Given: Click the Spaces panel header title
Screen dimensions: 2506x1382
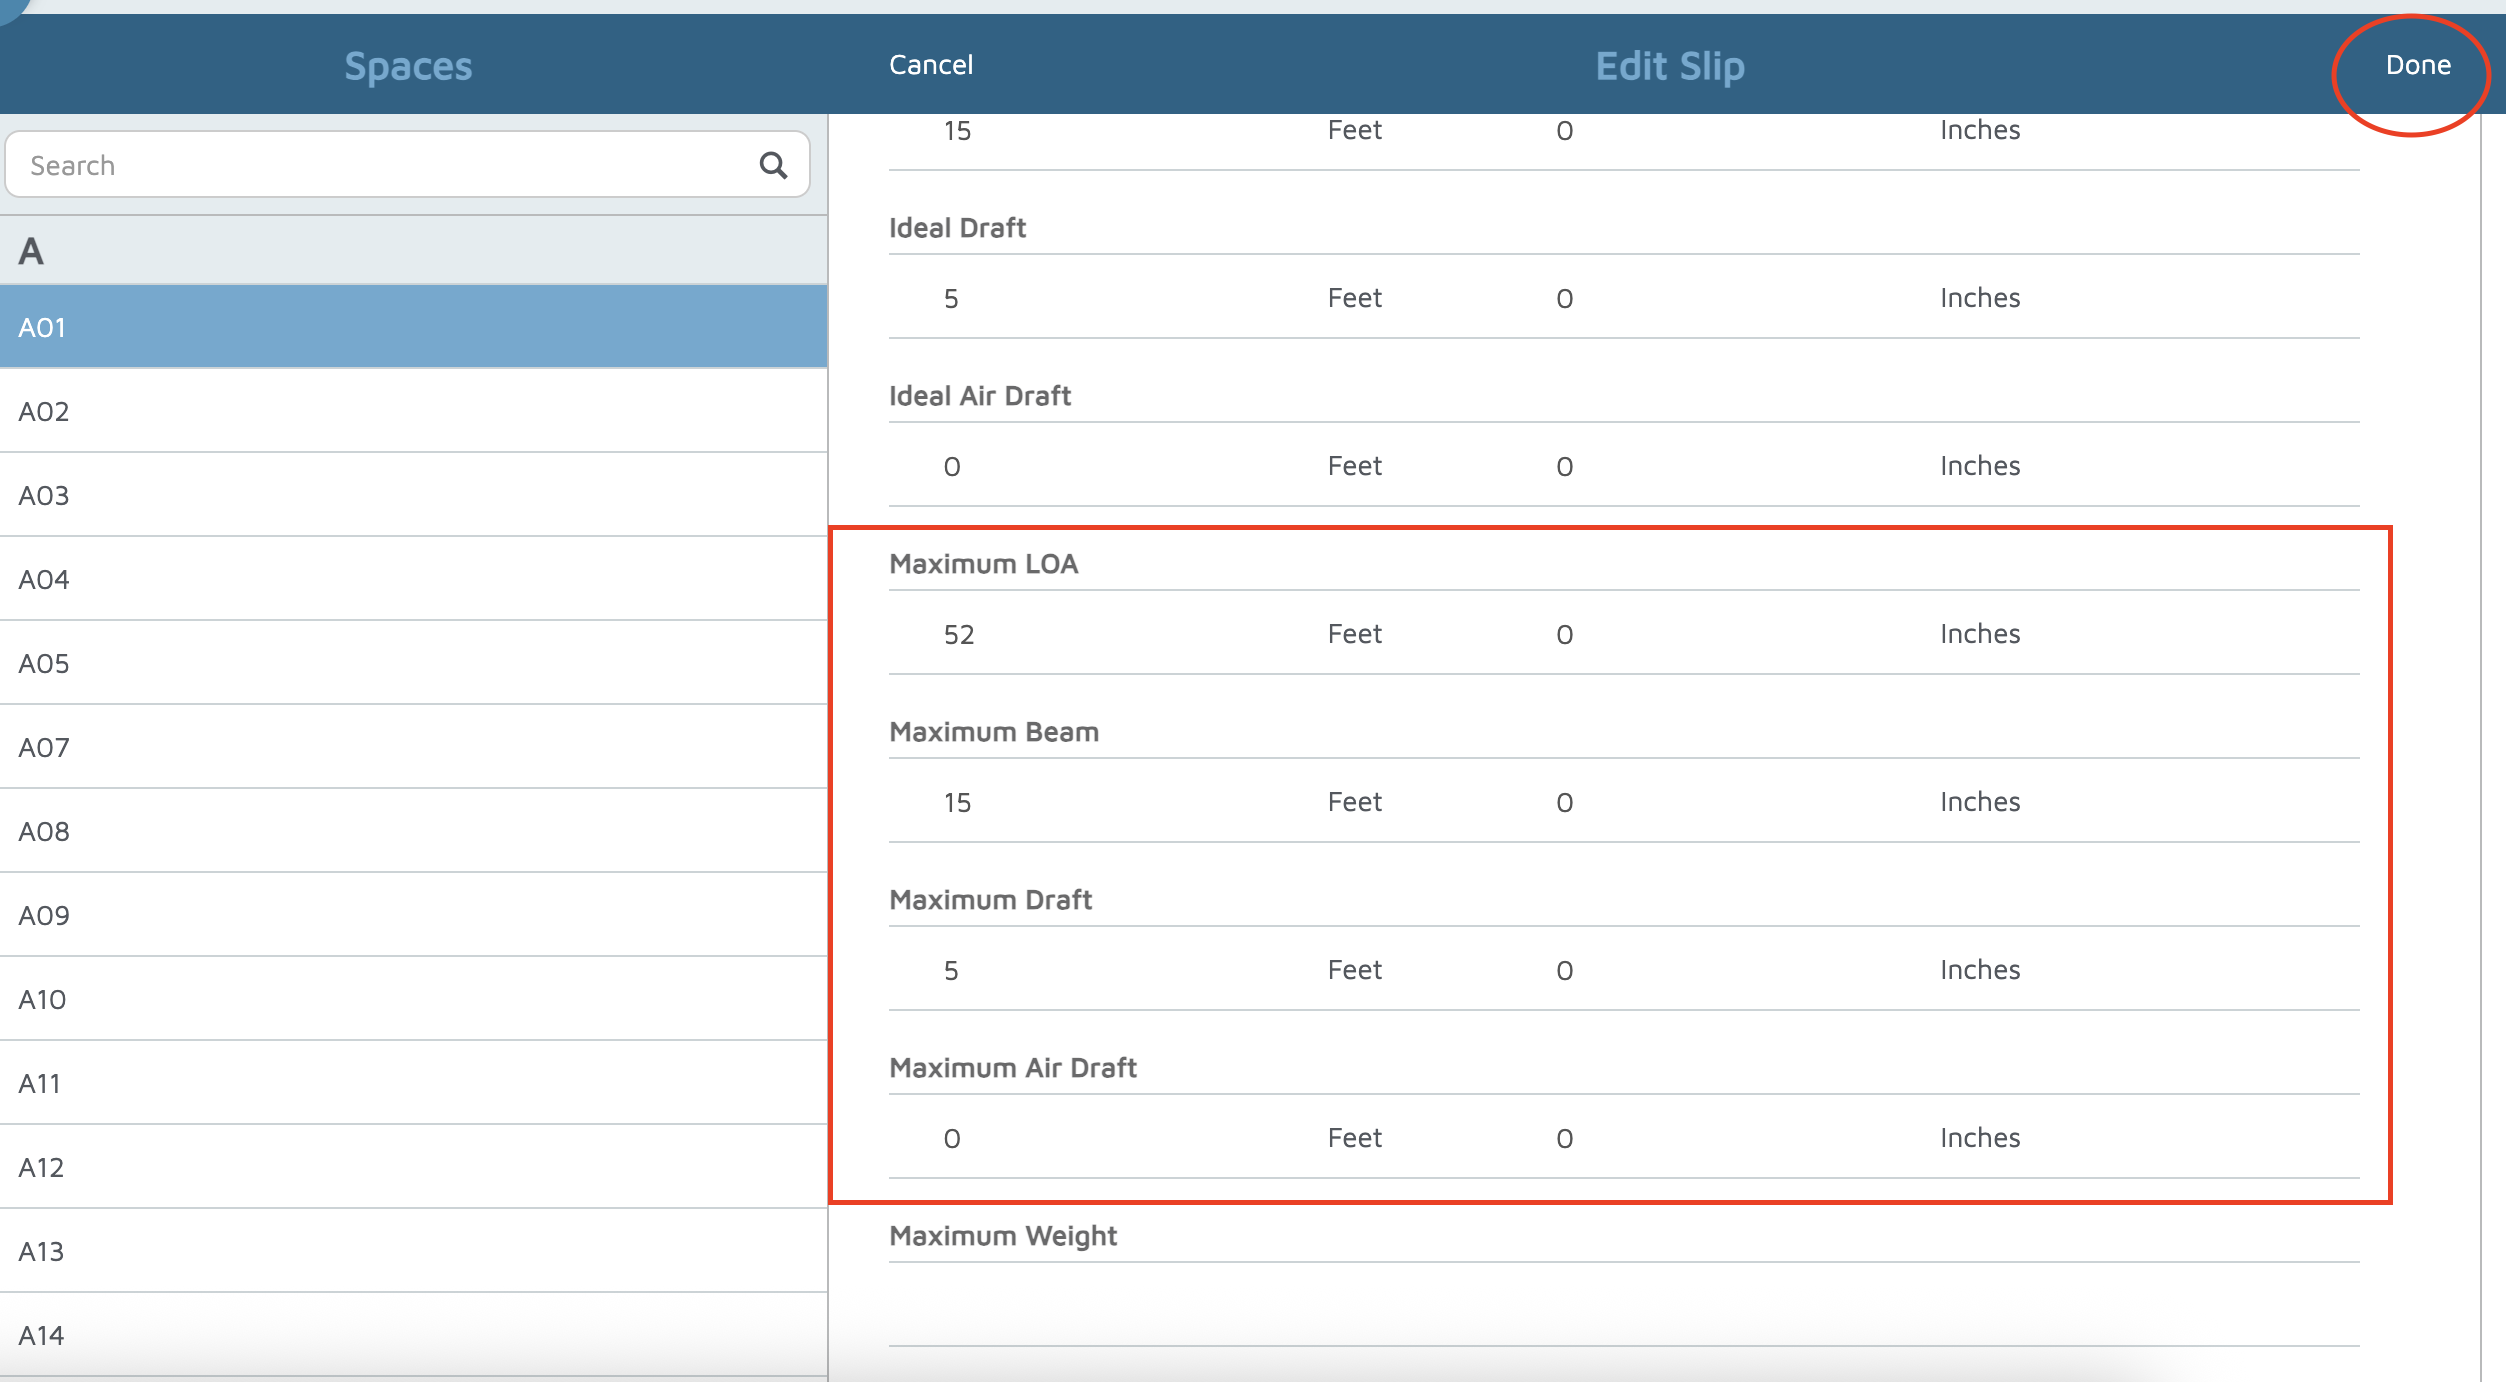Looking at the screenshot, I should pos(408,66).
